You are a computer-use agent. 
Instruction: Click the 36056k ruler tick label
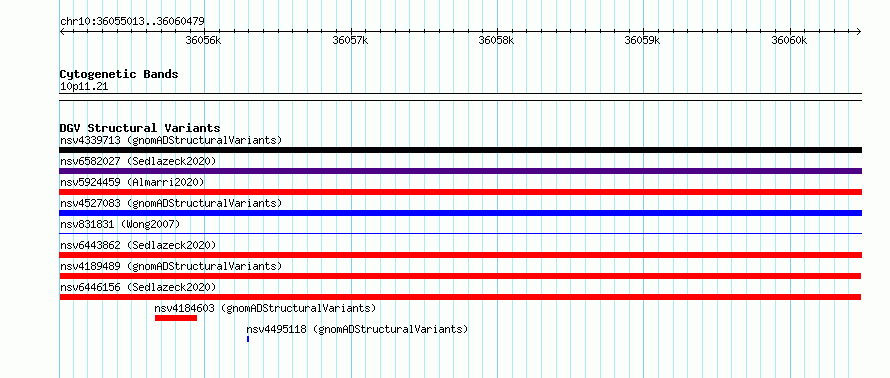tap(204, 40)
